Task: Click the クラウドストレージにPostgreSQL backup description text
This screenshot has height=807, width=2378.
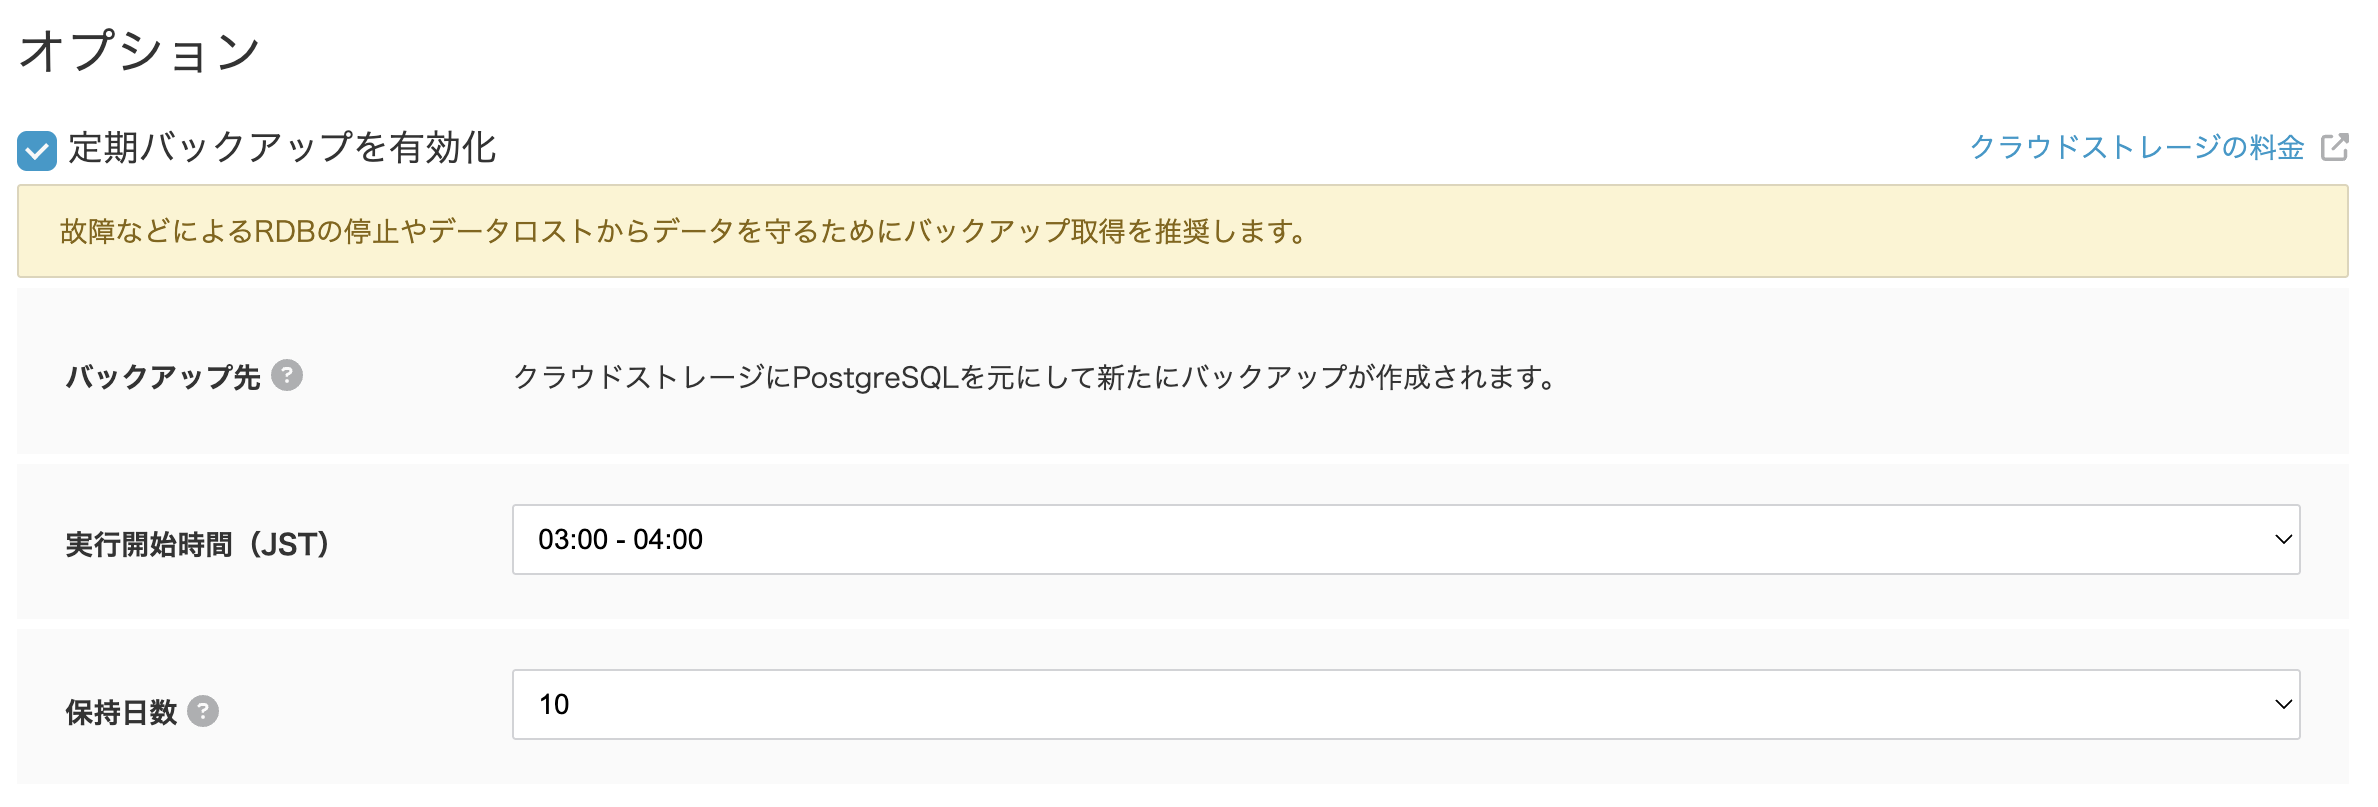Action: click(1035, 377)
